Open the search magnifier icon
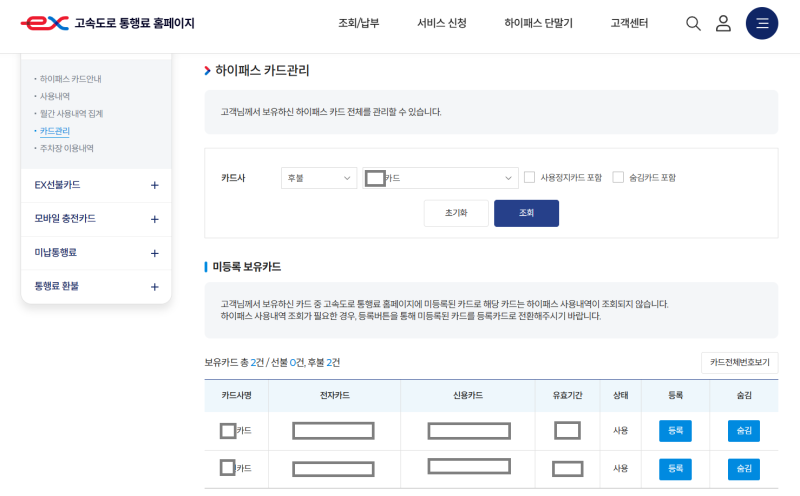This screenshot has height=496, width=800. (x=693, y=23)
